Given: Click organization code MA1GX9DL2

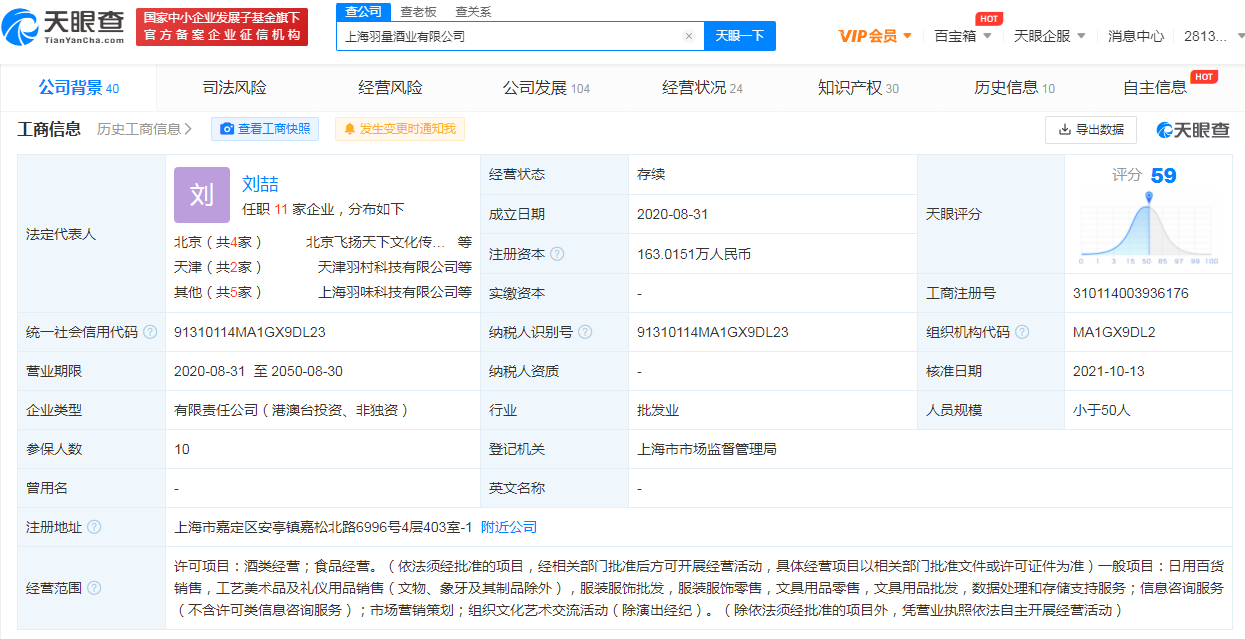Looking at the screenshot, I should point(1114,332).
